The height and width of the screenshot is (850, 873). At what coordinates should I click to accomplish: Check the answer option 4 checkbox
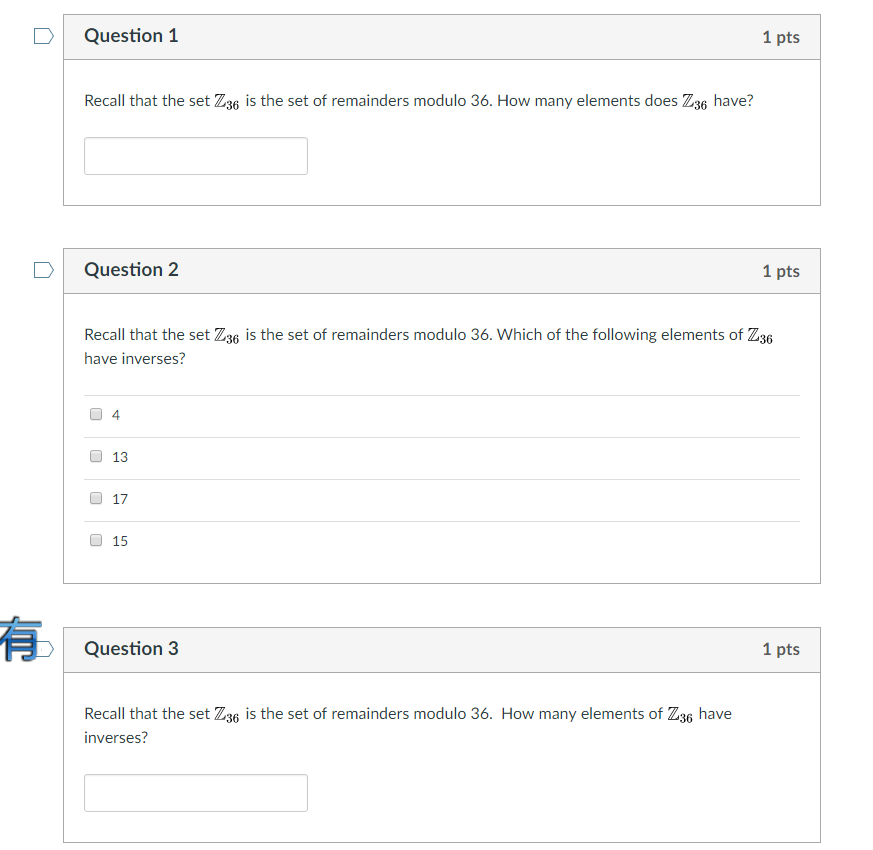96,414
